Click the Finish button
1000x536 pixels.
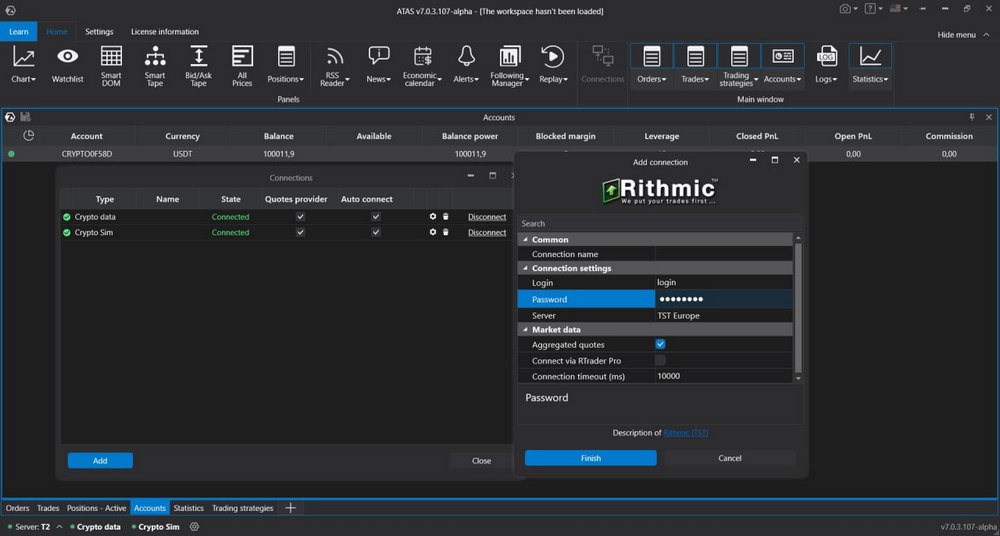point(590,458)
